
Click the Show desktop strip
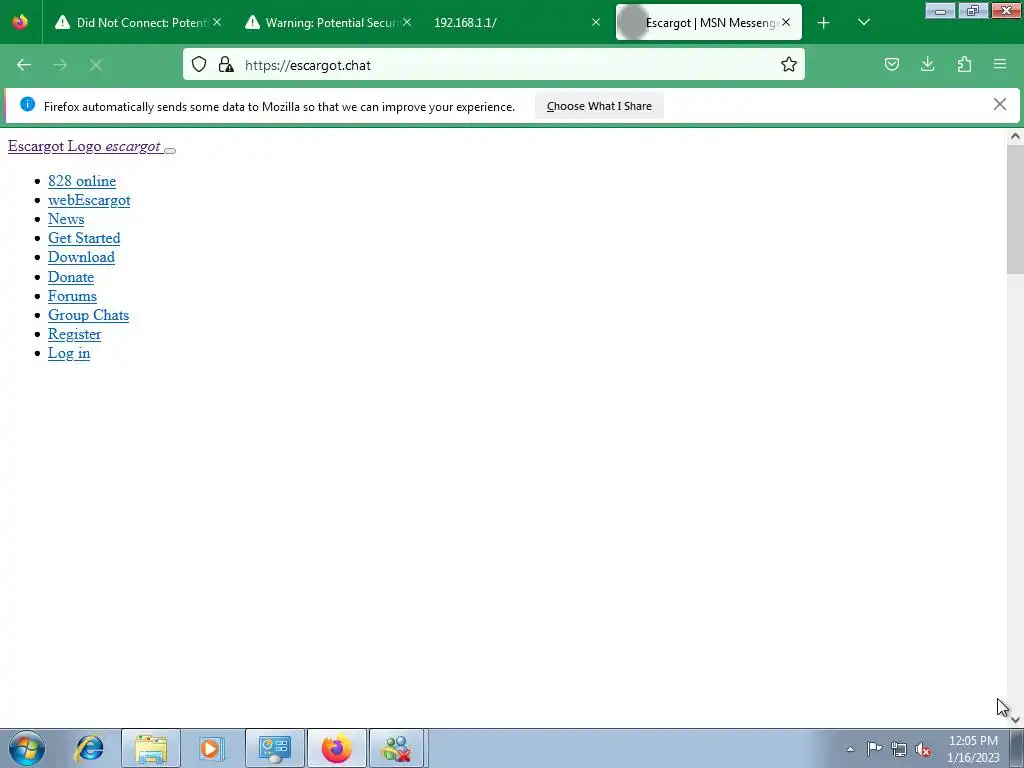[x=1017, y=748]
